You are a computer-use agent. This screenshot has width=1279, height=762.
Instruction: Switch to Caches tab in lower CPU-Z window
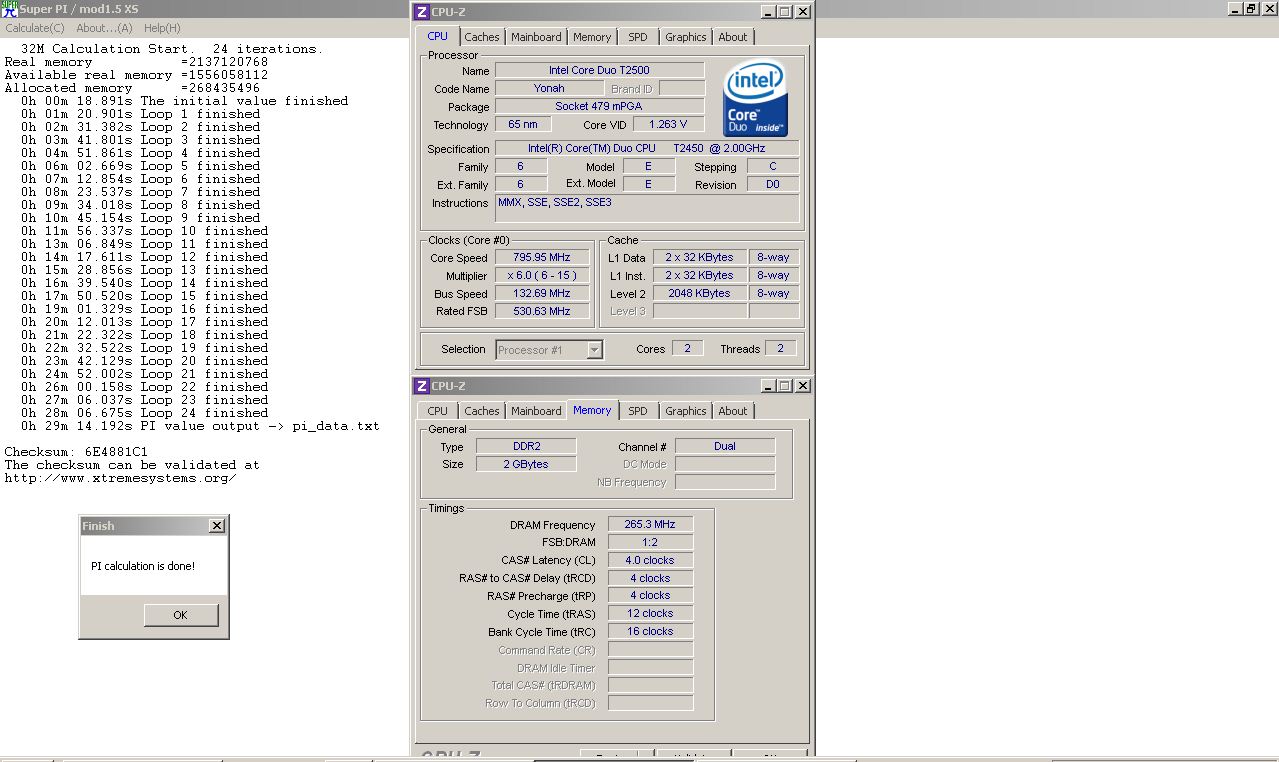[482, 411]
